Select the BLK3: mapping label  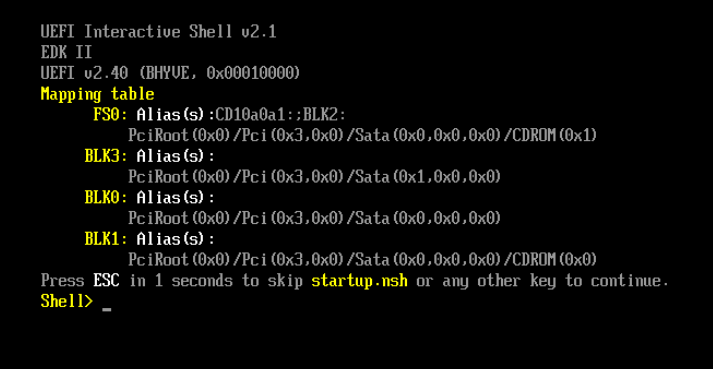107,156
